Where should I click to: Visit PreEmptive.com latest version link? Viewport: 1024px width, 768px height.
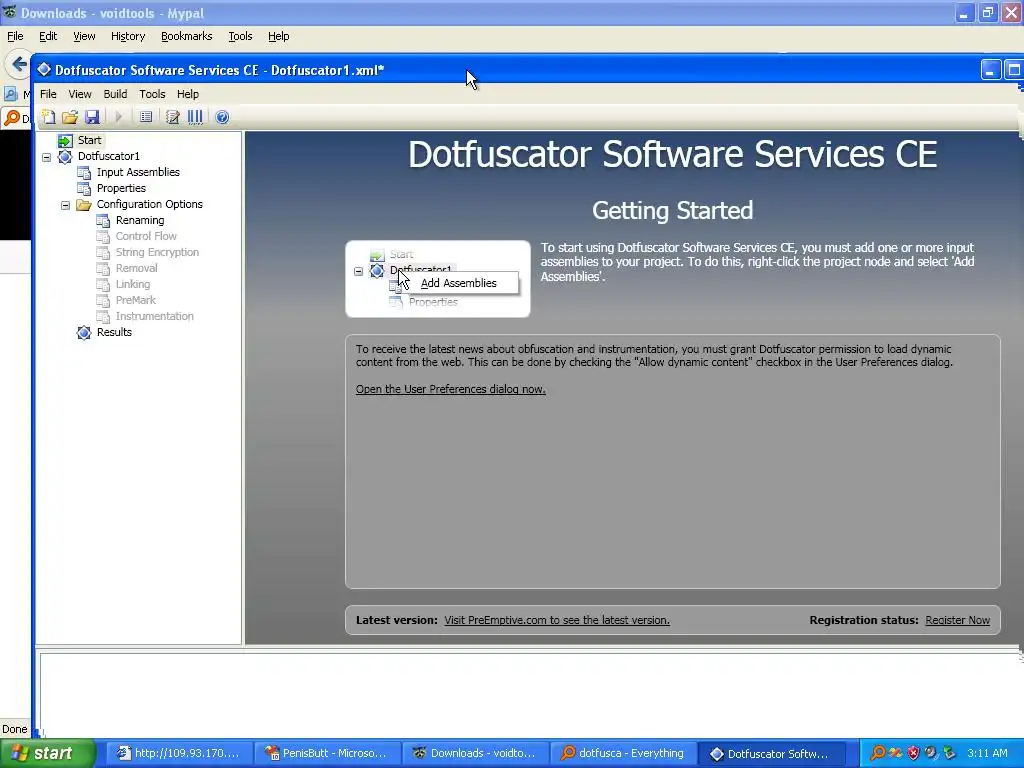point(557,620)
